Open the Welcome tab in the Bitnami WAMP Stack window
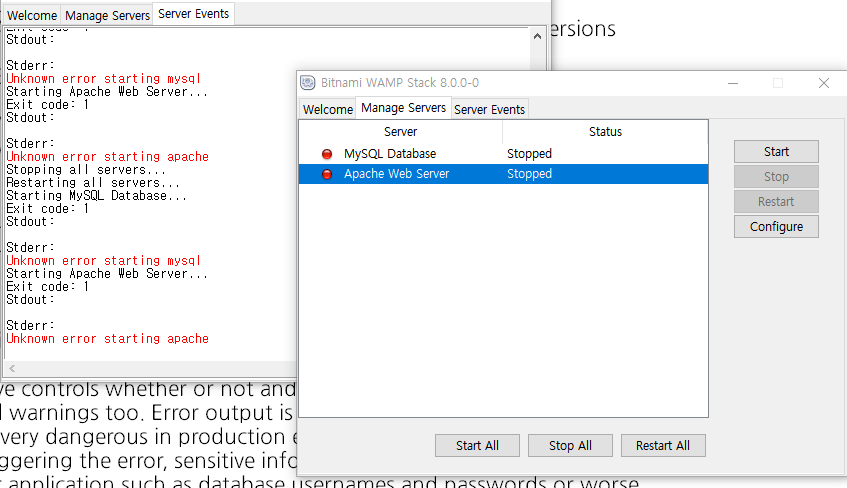 click(327, 109)
